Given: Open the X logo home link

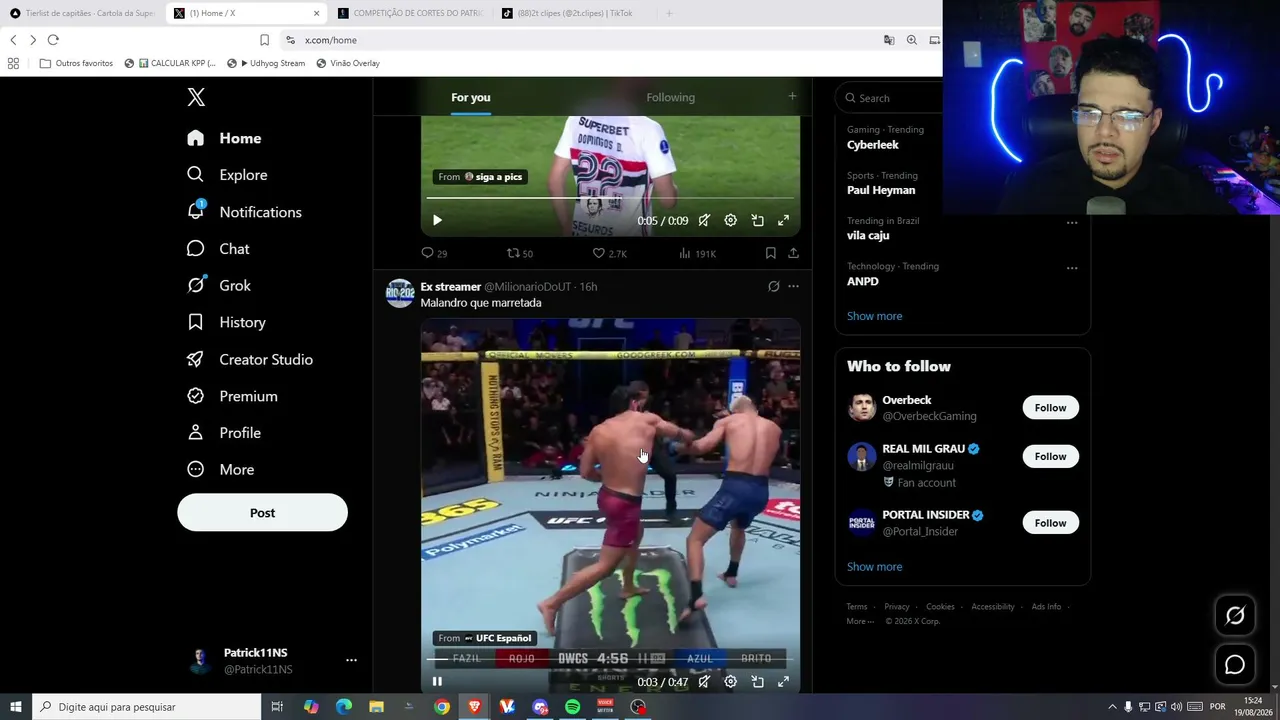Looking at the screenshot, I should (196, 97).
